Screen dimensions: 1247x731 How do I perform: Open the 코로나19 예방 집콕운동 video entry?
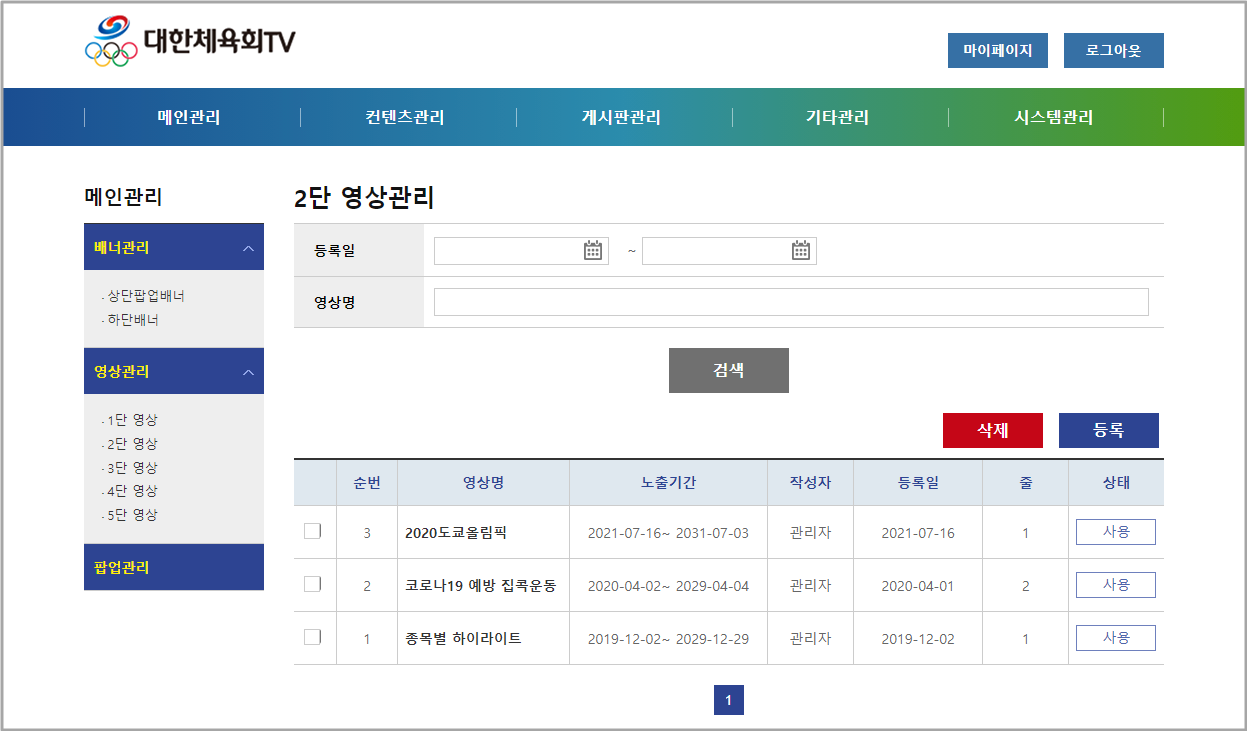click(481, 586)
